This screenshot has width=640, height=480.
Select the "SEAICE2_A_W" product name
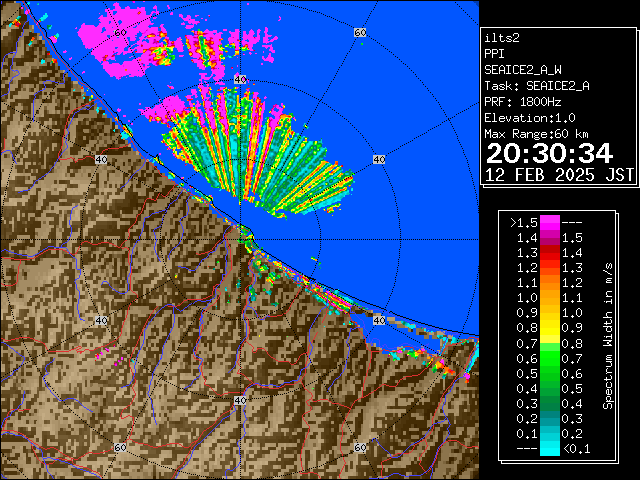[523, 70]
